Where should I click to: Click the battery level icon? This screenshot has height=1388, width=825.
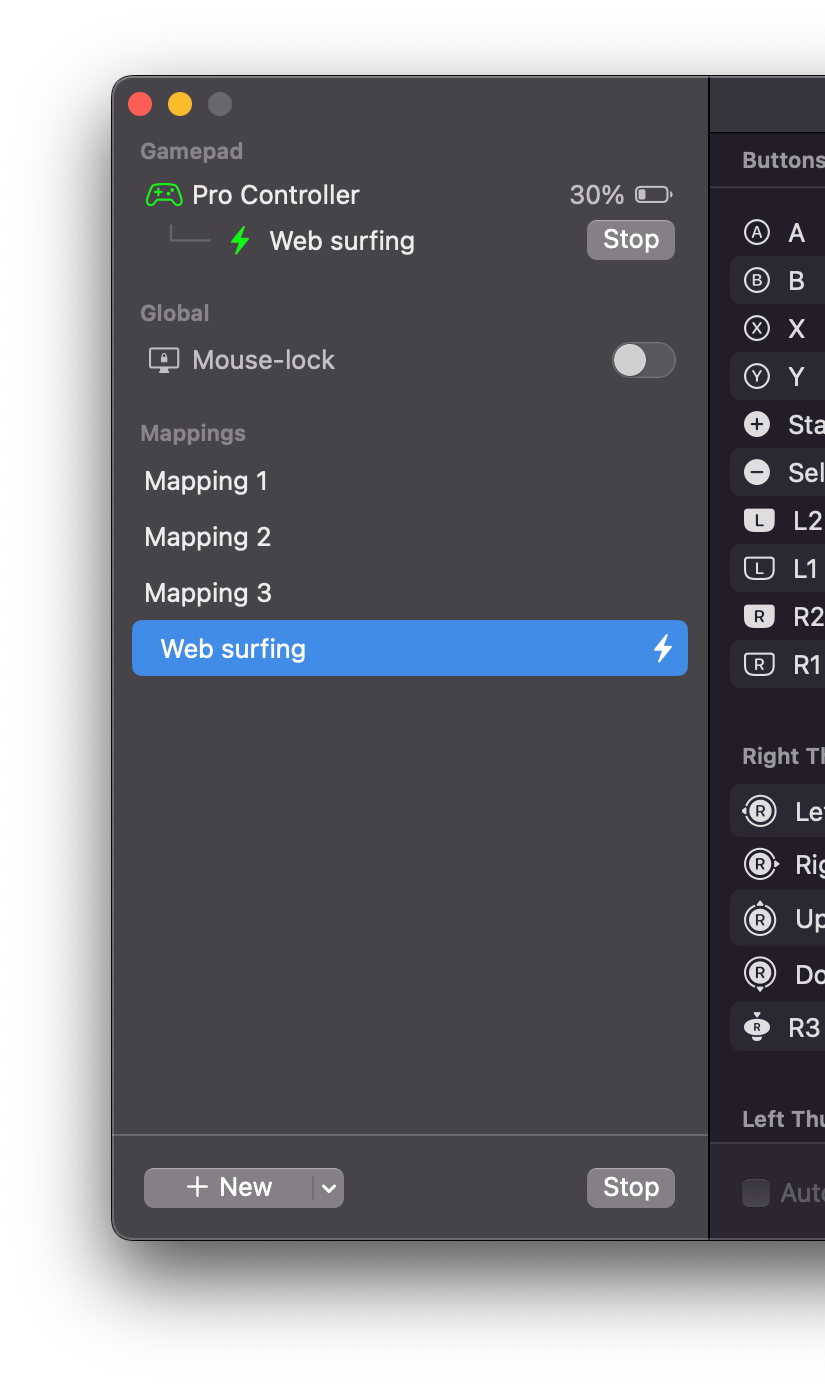654,194
